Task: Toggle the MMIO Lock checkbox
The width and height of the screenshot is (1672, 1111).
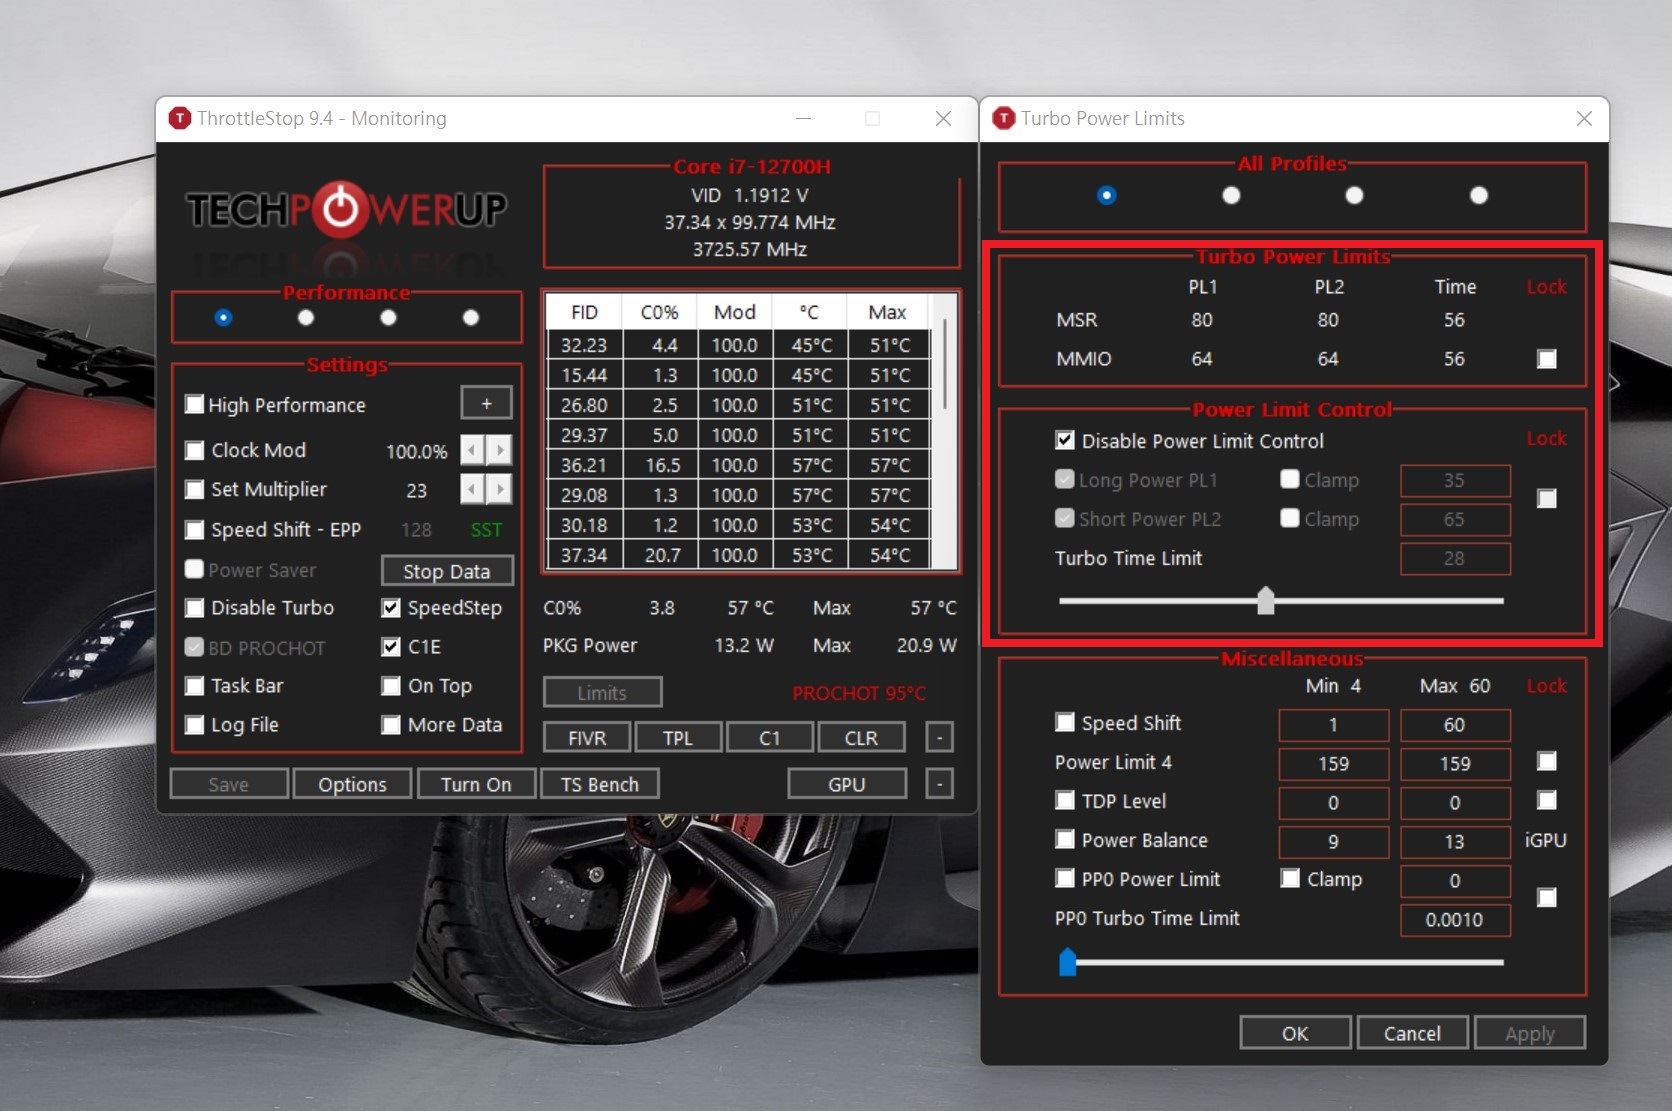Action: point(1547,358)
